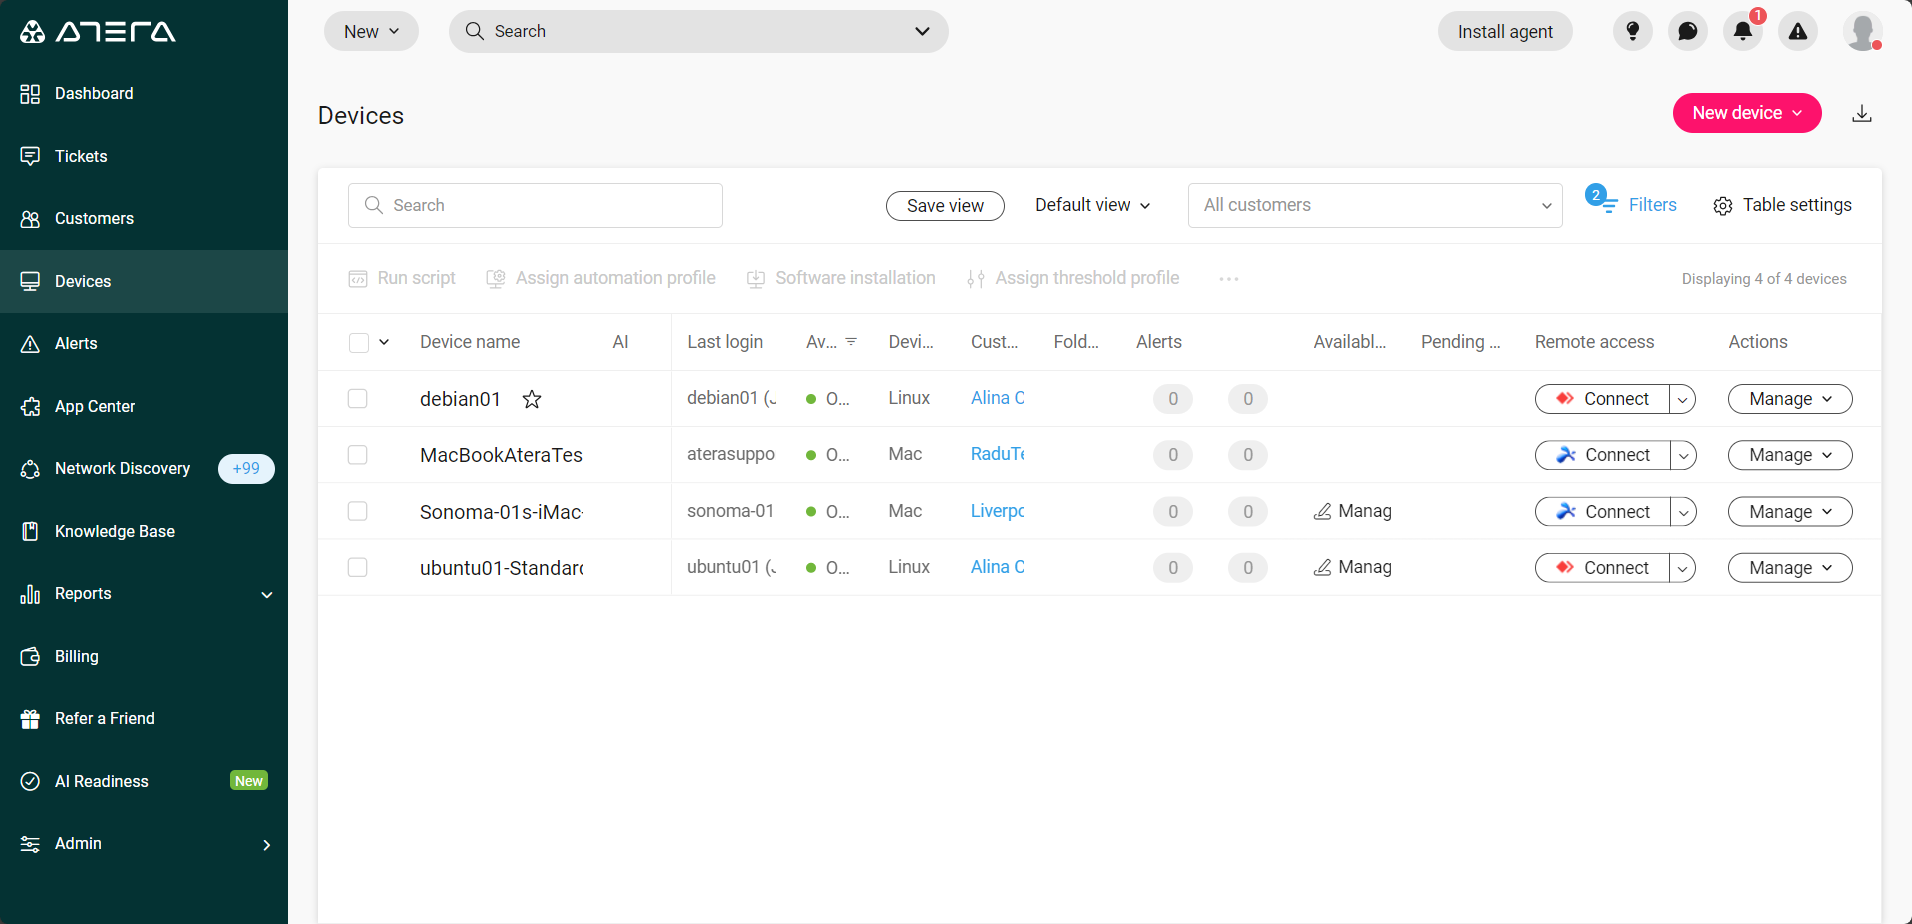This screenshot has height=924, width=1912.
Task: Select all devices header checkbox
Action: [x=359, y=343]
